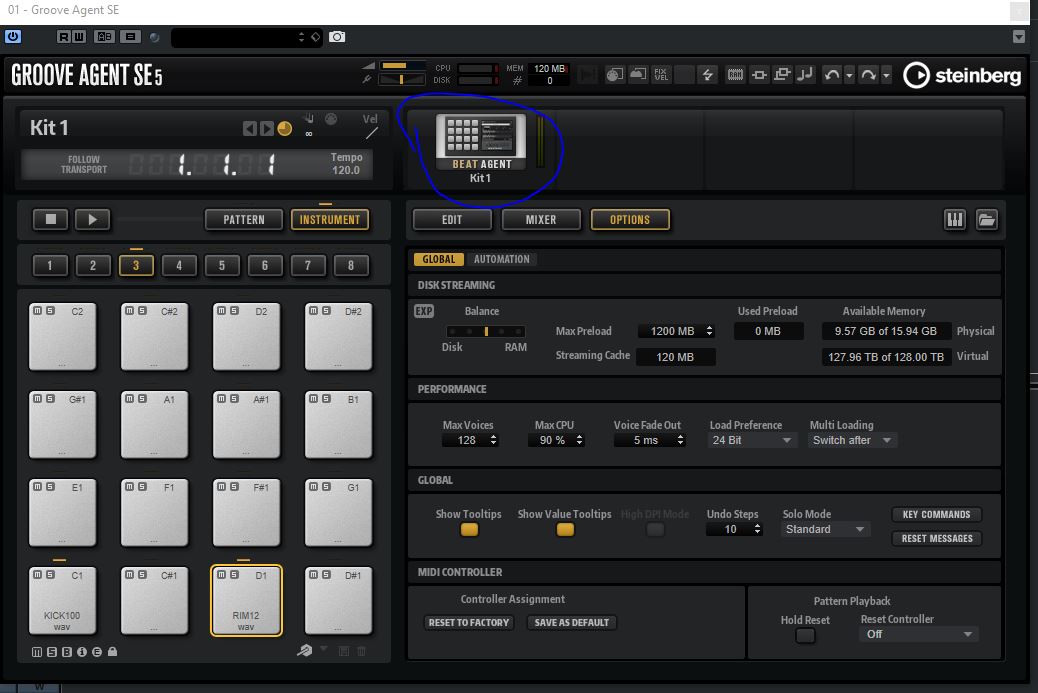Image resolution: width=1038 pixels, height=693 pixels.
Task: Switch to PATTERN pad mode
Action: pyautogui.click(x=244, y=220)
